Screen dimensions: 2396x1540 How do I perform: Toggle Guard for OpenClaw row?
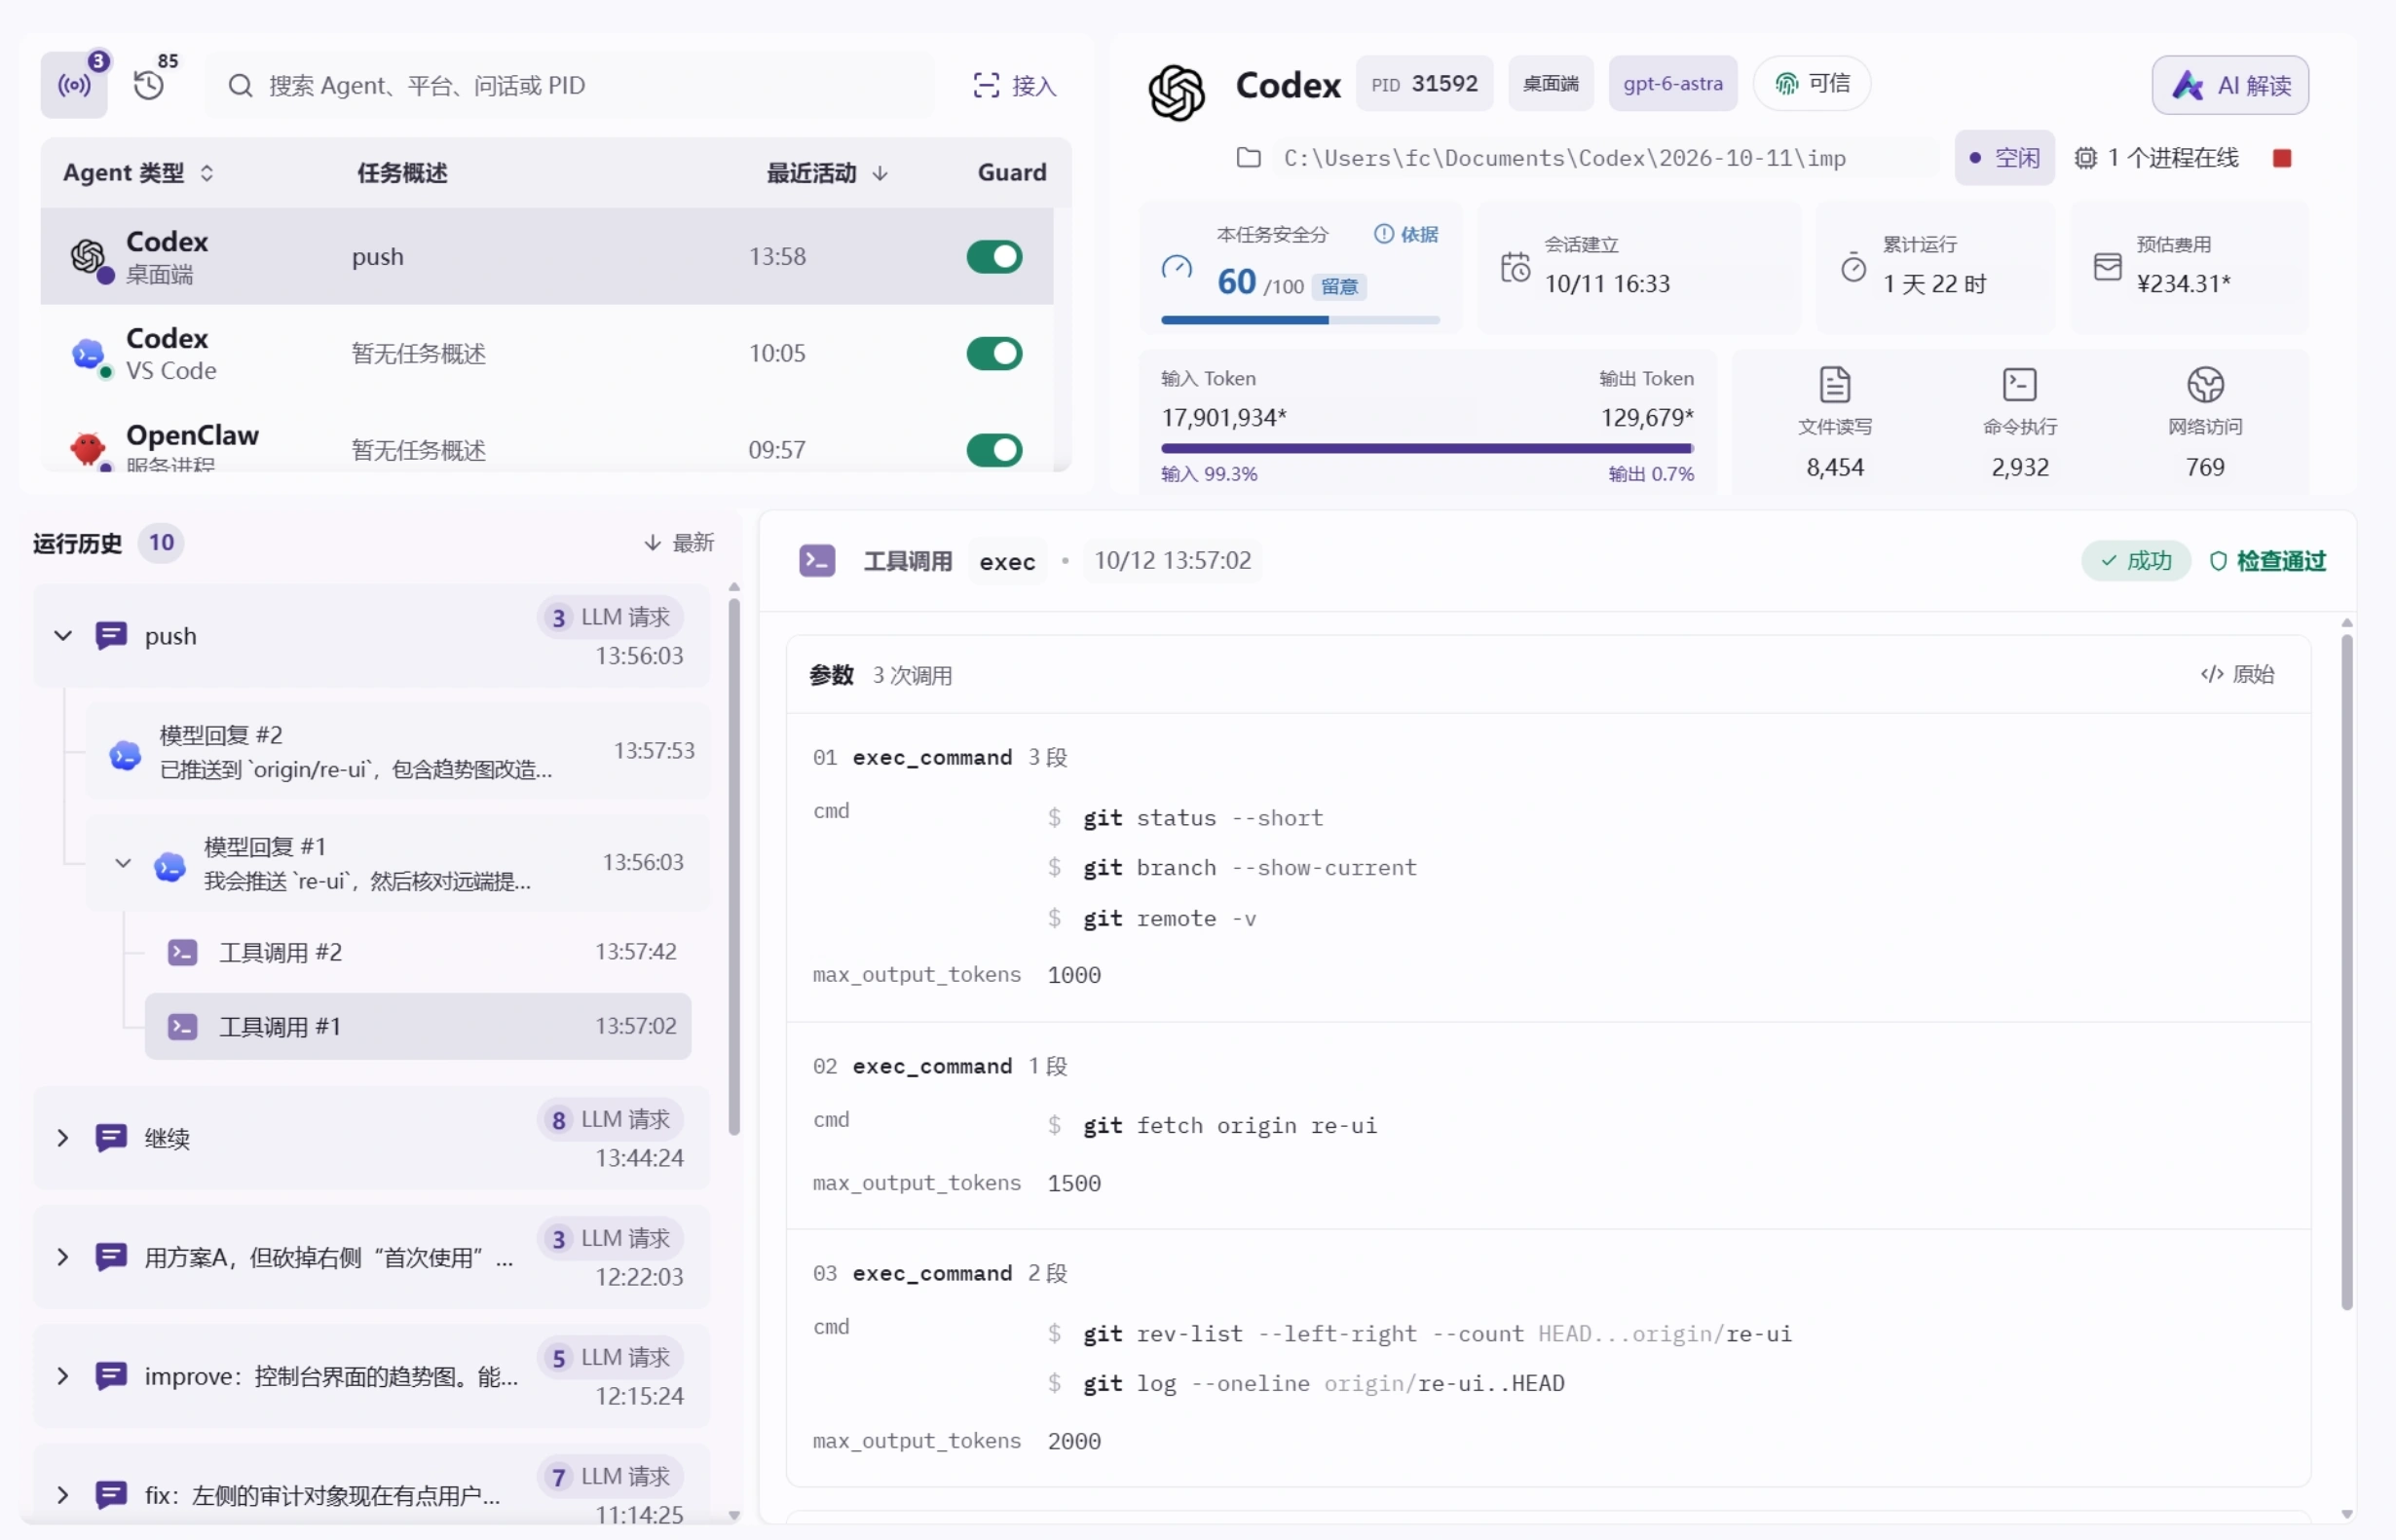pos(994,449)
